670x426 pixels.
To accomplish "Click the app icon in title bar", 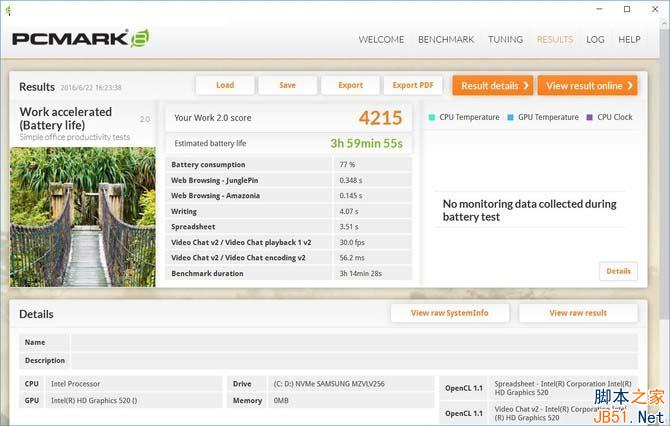I will click(x=8, y=10).
